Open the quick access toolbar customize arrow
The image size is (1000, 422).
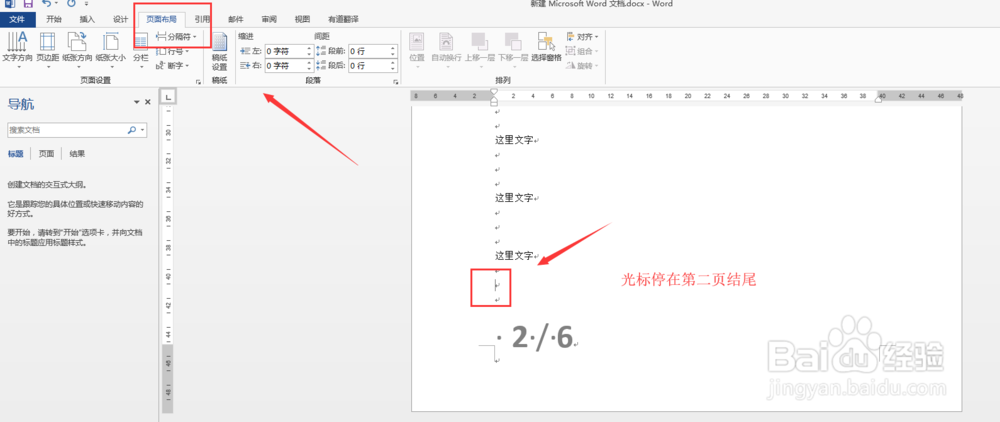[x=85, y=4]
